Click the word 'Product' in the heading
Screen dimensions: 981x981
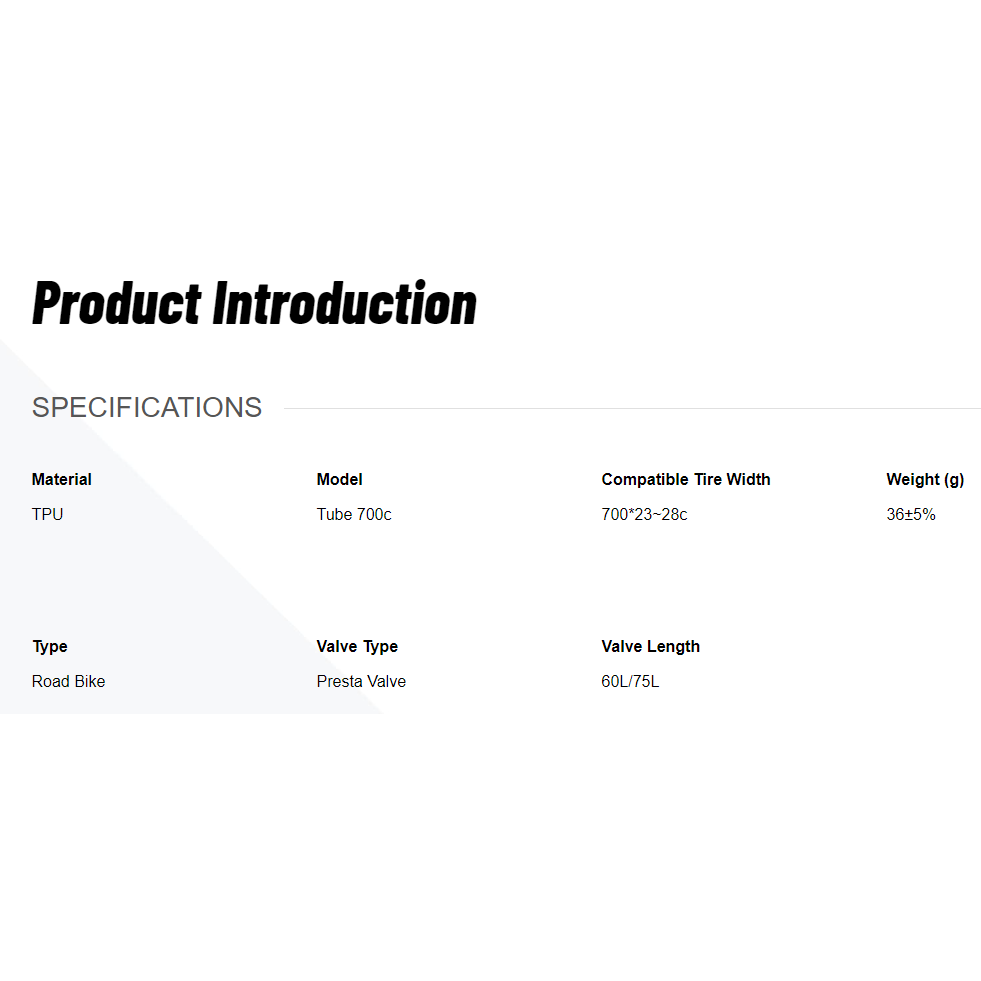tap(117, 303)
